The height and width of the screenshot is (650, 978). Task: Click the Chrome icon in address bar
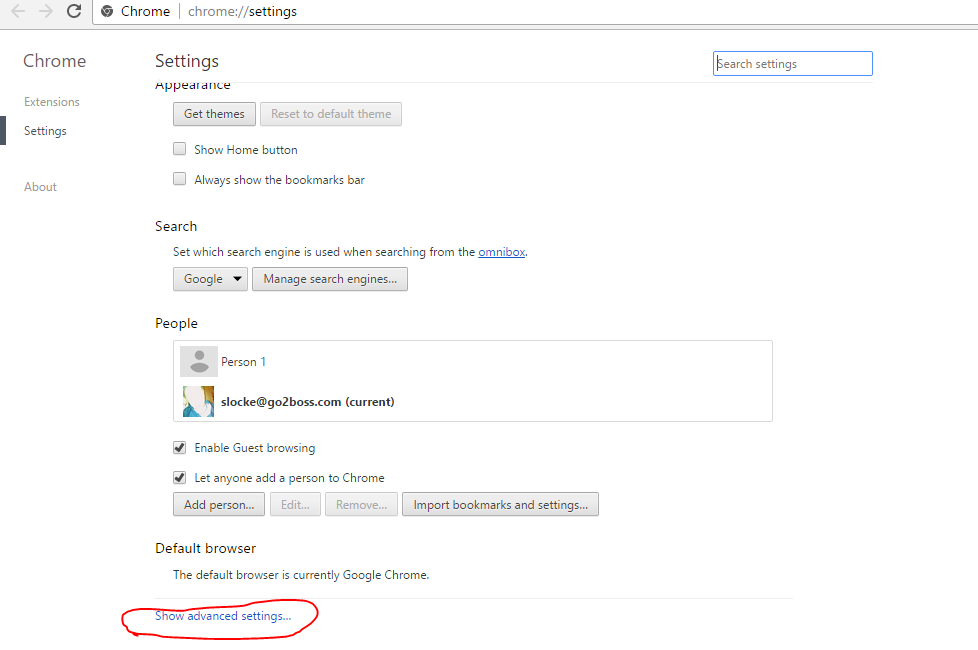pos(107,11)
